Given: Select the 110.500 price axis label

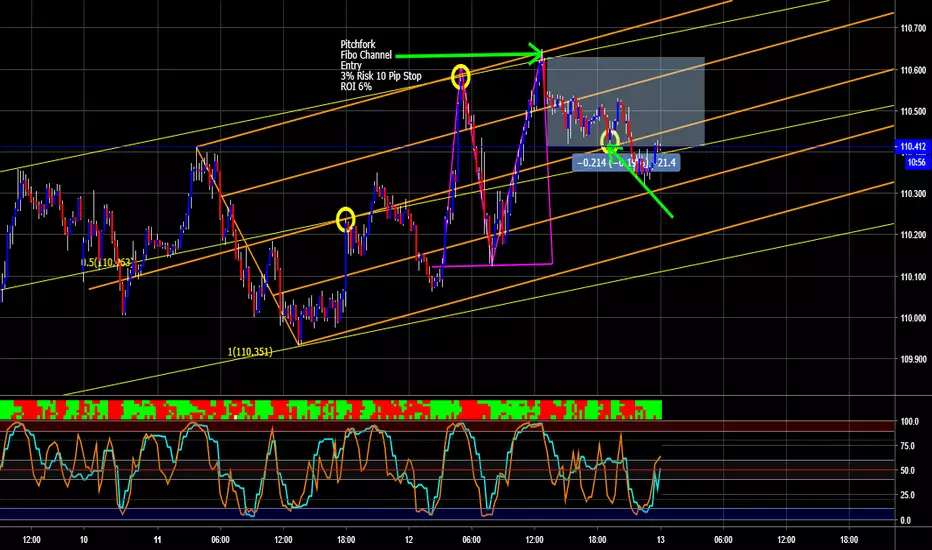Looking at the screenshot, I should (913, 111).
